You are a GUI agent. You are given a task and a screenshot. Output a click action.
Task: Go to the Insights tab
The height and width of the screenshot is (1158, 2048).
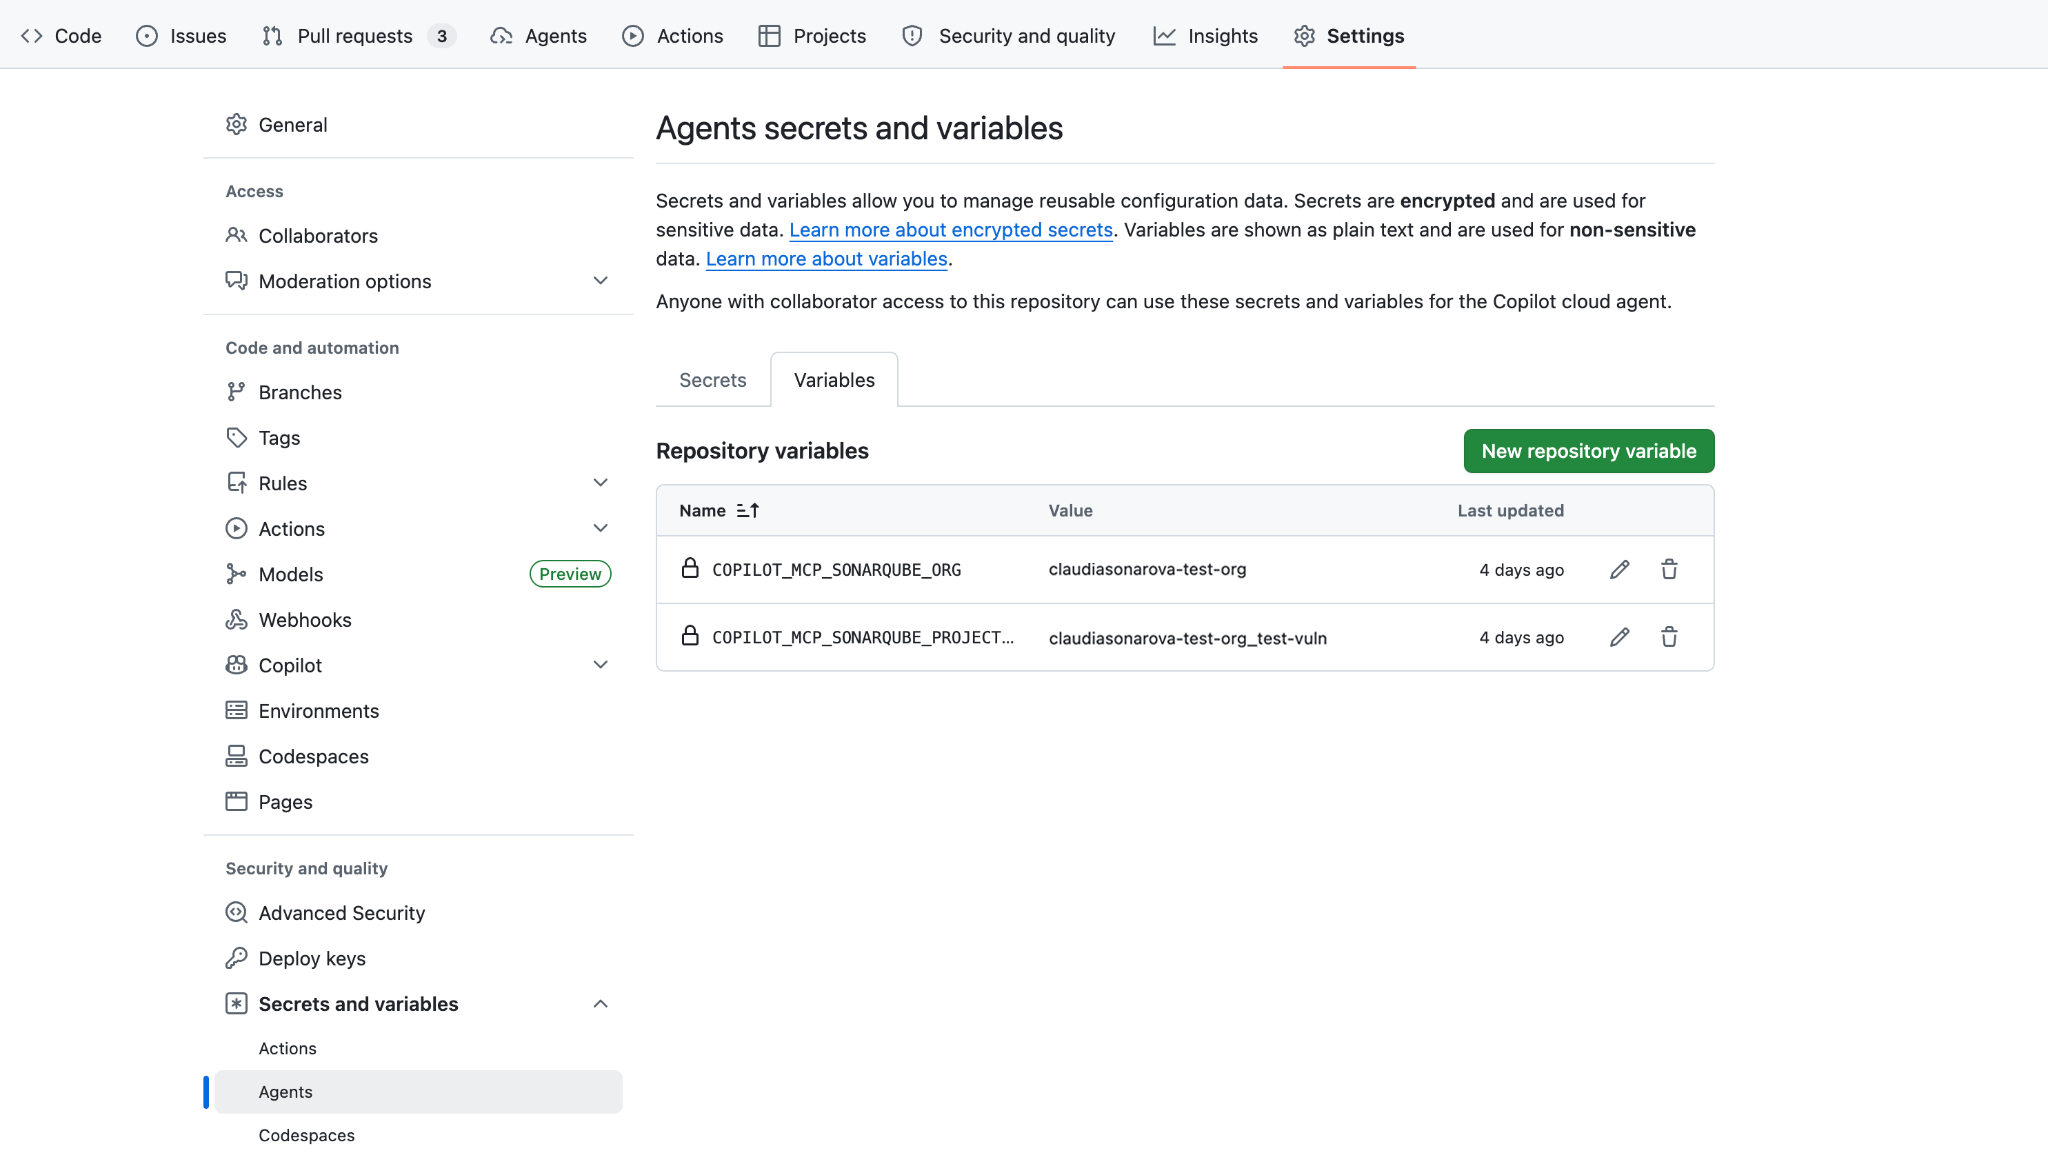pyautogui.click(x=1206, y=36)
